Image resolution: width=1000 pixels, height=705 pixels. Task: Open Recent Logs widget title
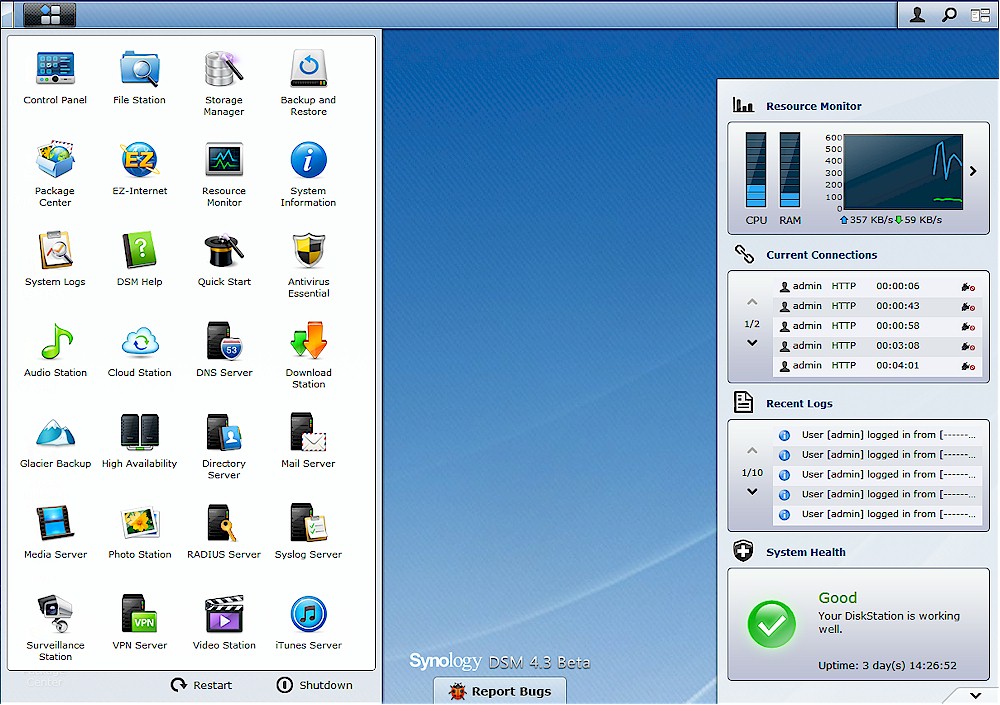click(x=799, y=404)
